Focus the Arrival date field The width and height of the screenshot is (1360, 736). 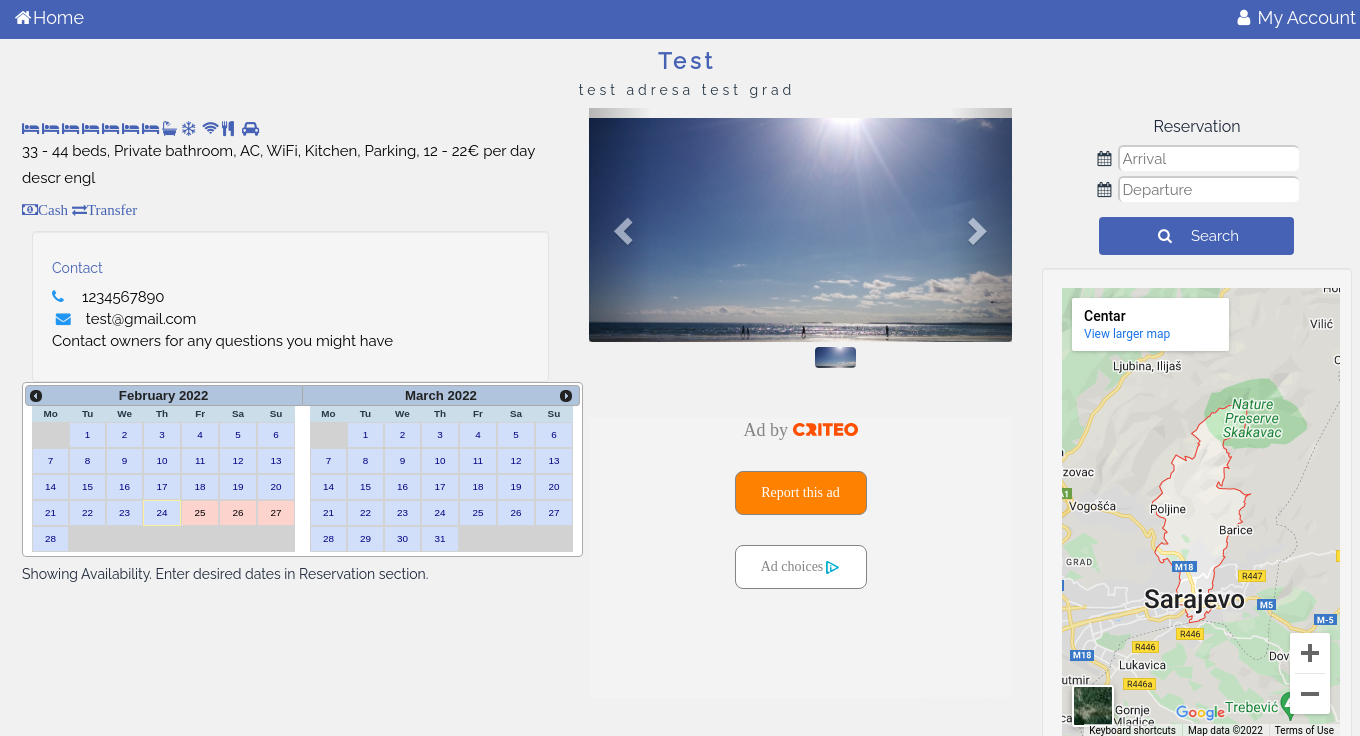(x=1208, y=159)
